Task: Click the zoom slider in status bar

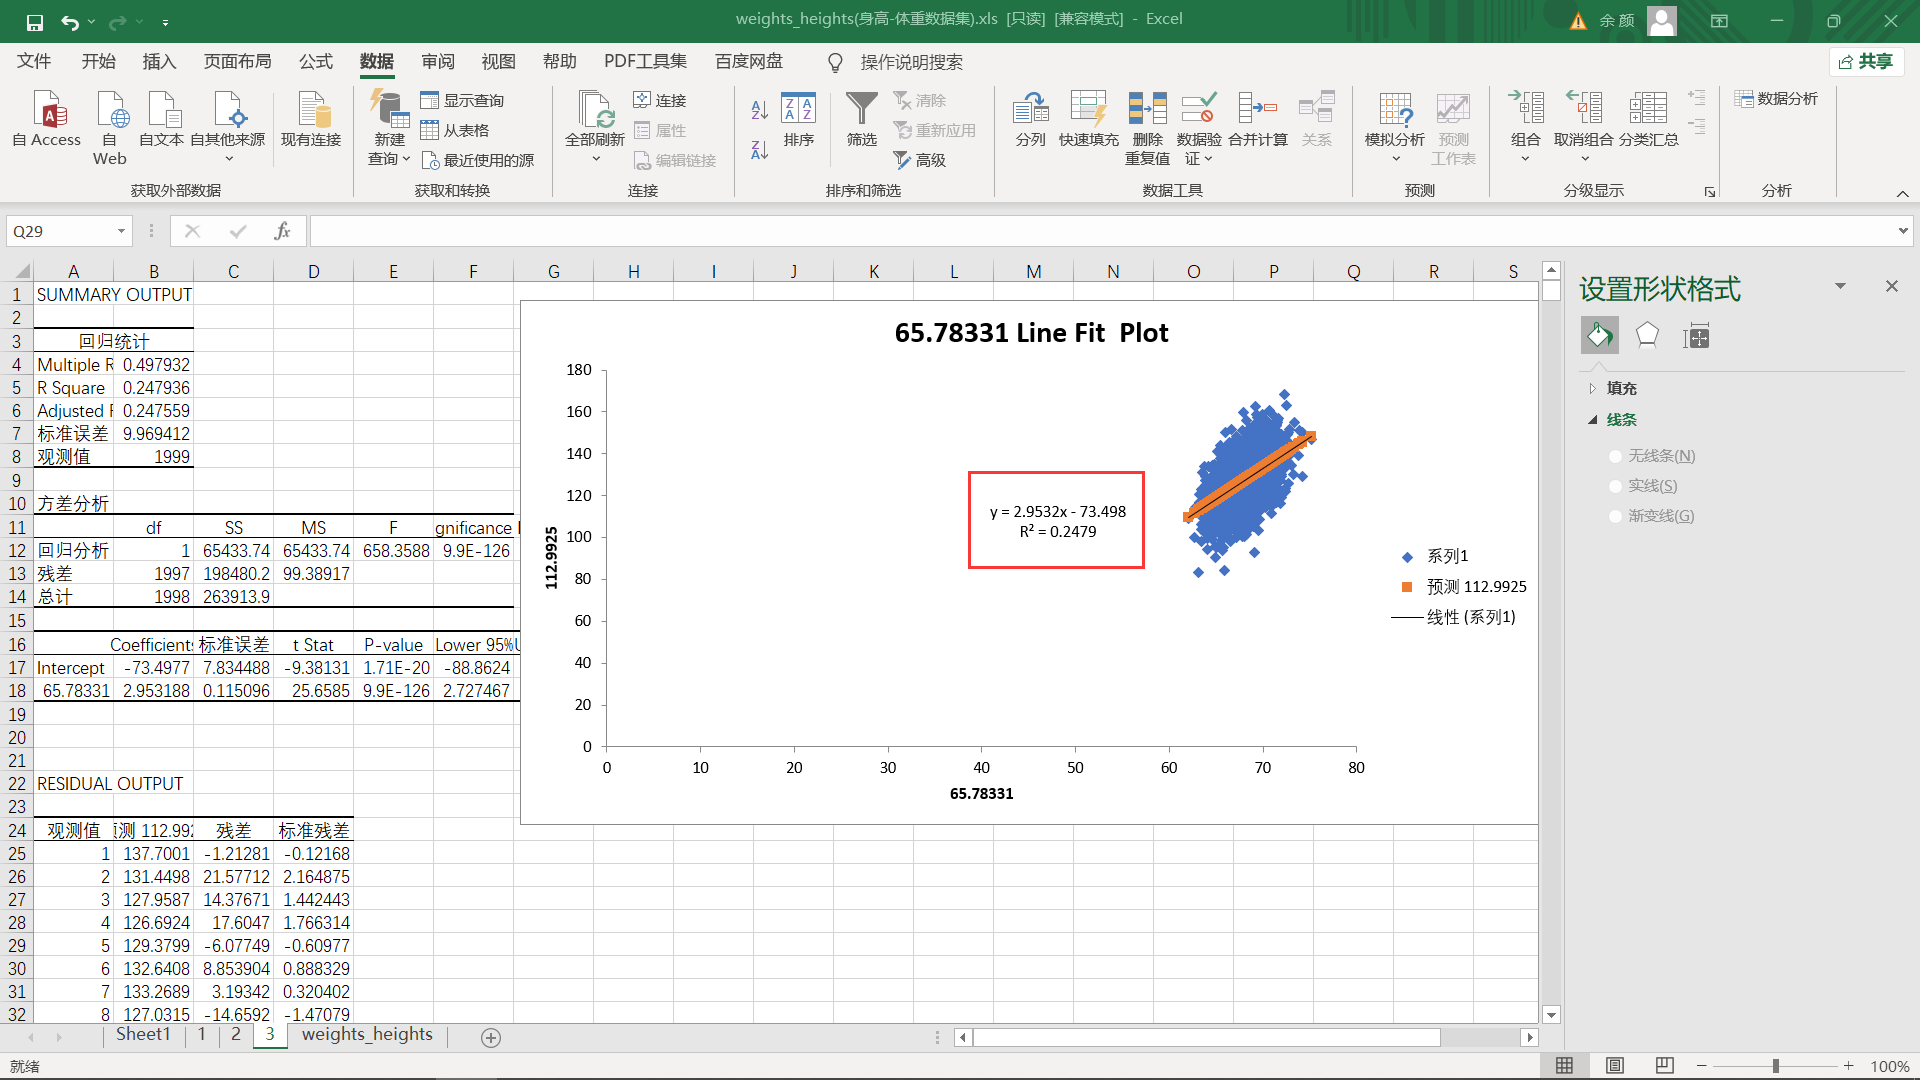Action: click(x=1775, y=1066)
